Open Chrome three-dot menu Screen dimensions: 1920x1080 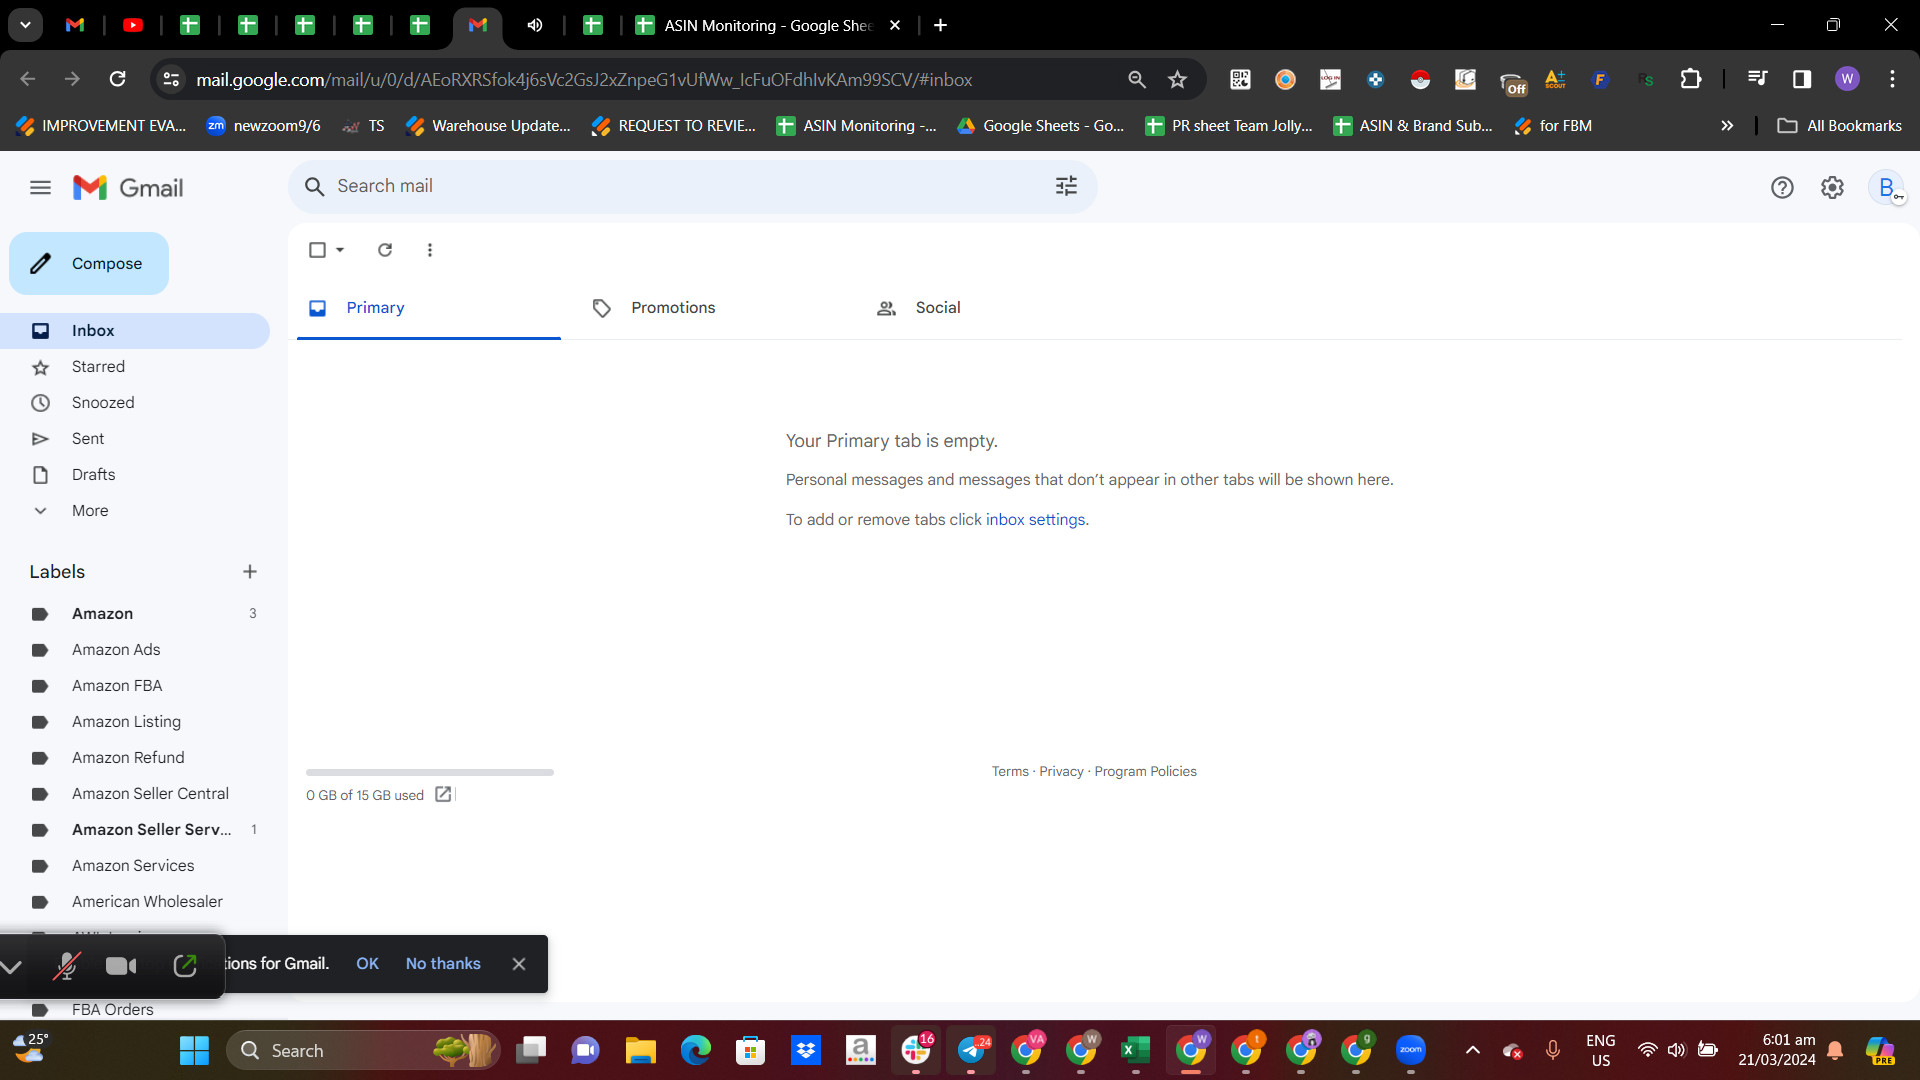pos(1892,79)
